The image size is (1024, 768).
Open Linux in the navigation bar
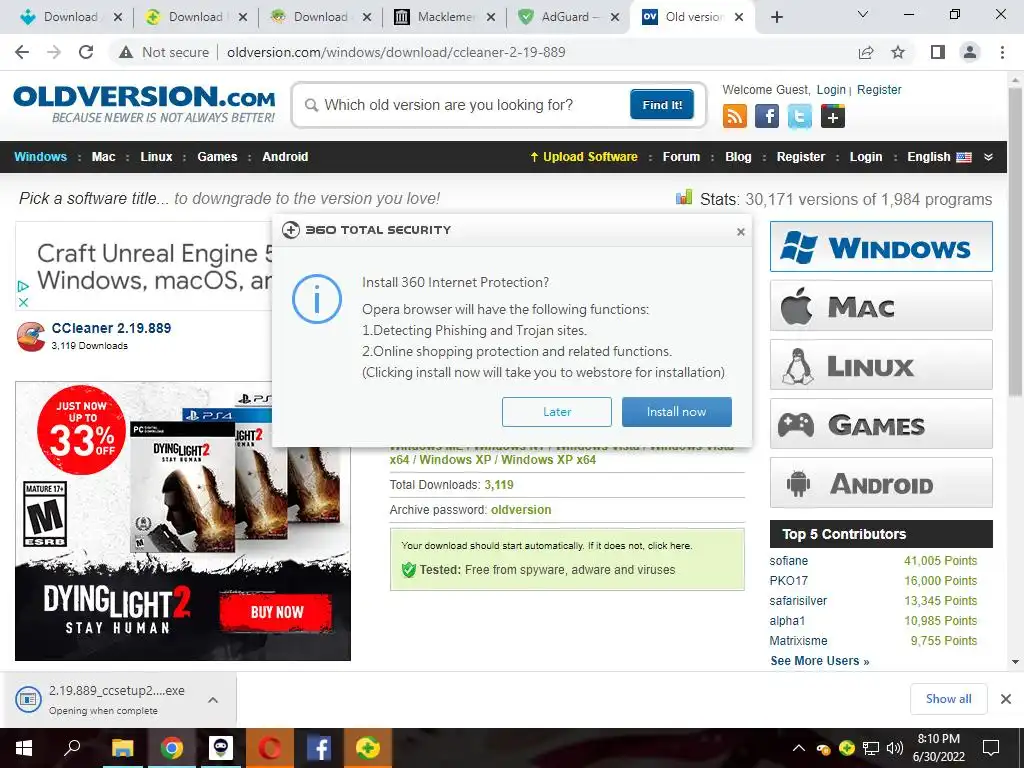[x=156, y=157]
